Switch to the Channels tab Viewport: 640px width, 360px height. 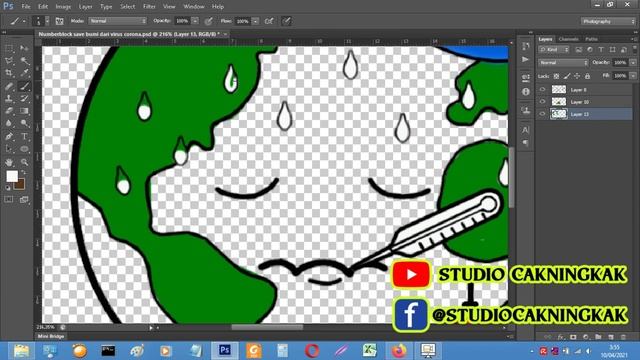pyautogui.click(x=569, y=39)
